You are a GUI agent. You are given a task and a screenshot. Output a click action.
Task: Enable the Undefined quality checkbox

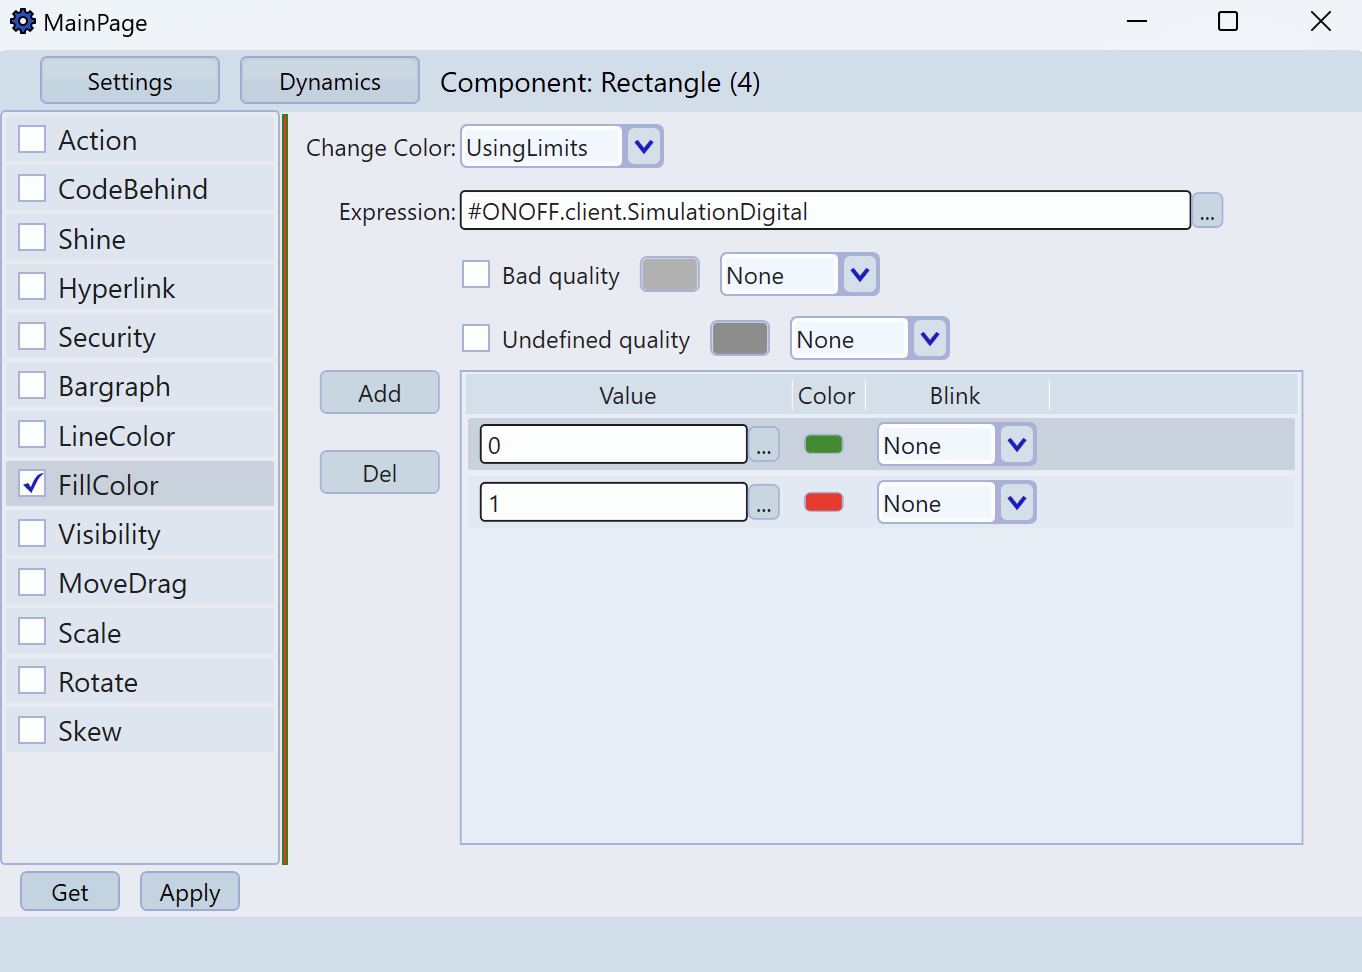(x=476, y=339)
